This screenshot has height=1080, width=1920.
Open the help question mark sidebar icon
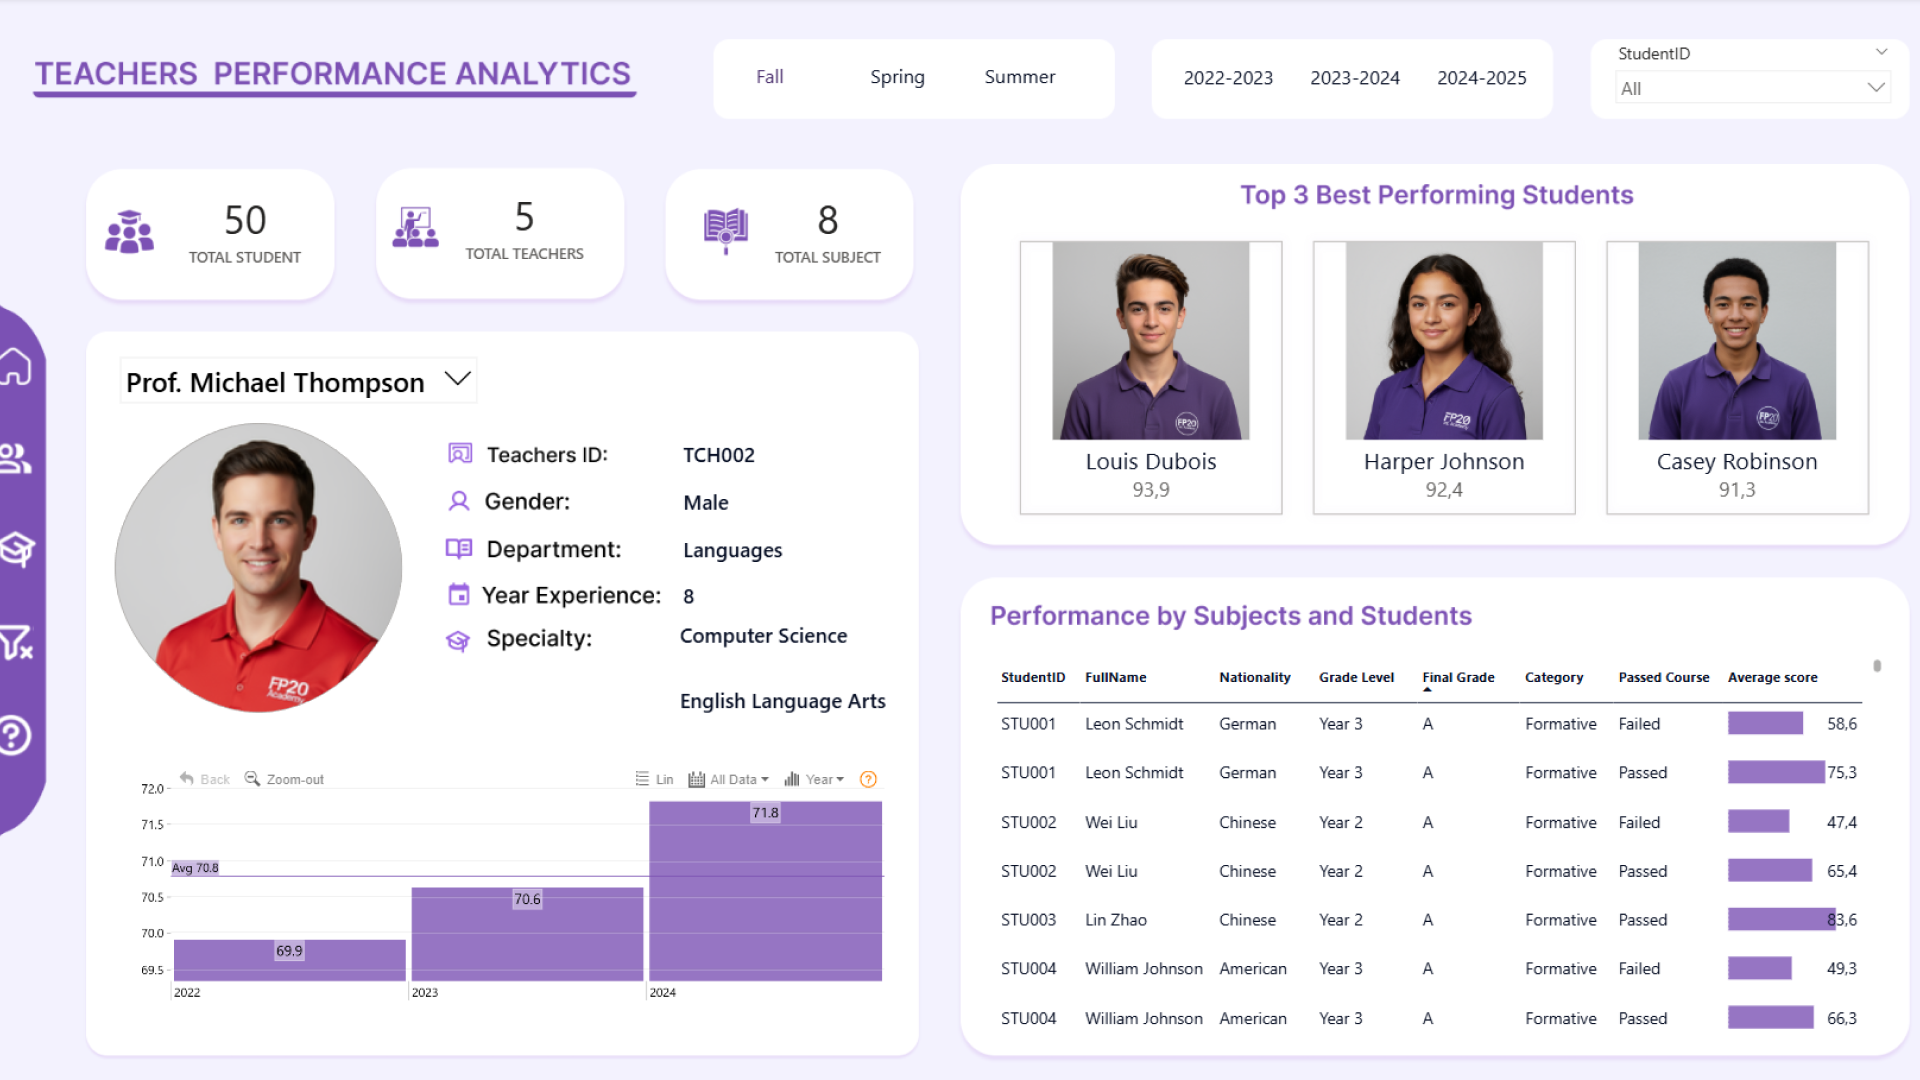point(14,736)
